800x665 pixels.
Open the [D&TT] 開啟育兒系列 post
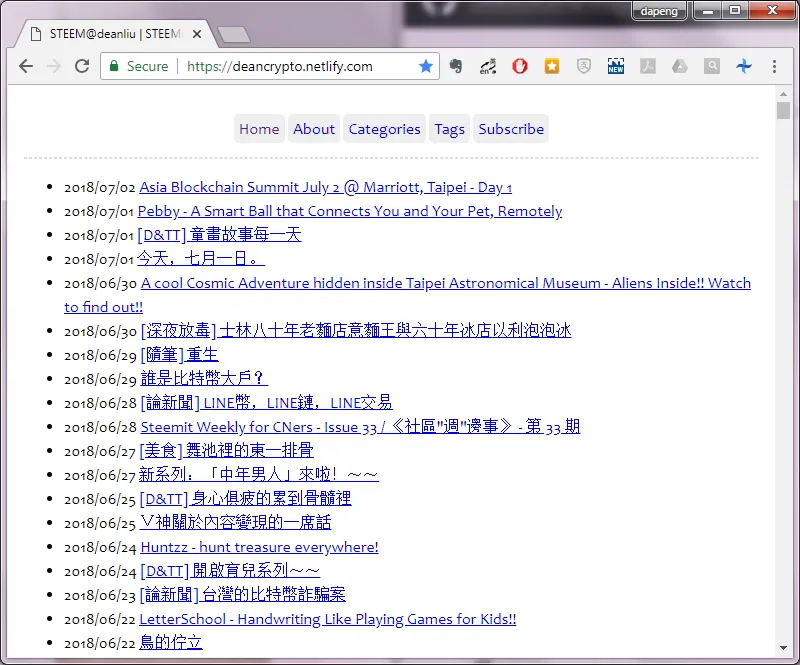point(230,571)
